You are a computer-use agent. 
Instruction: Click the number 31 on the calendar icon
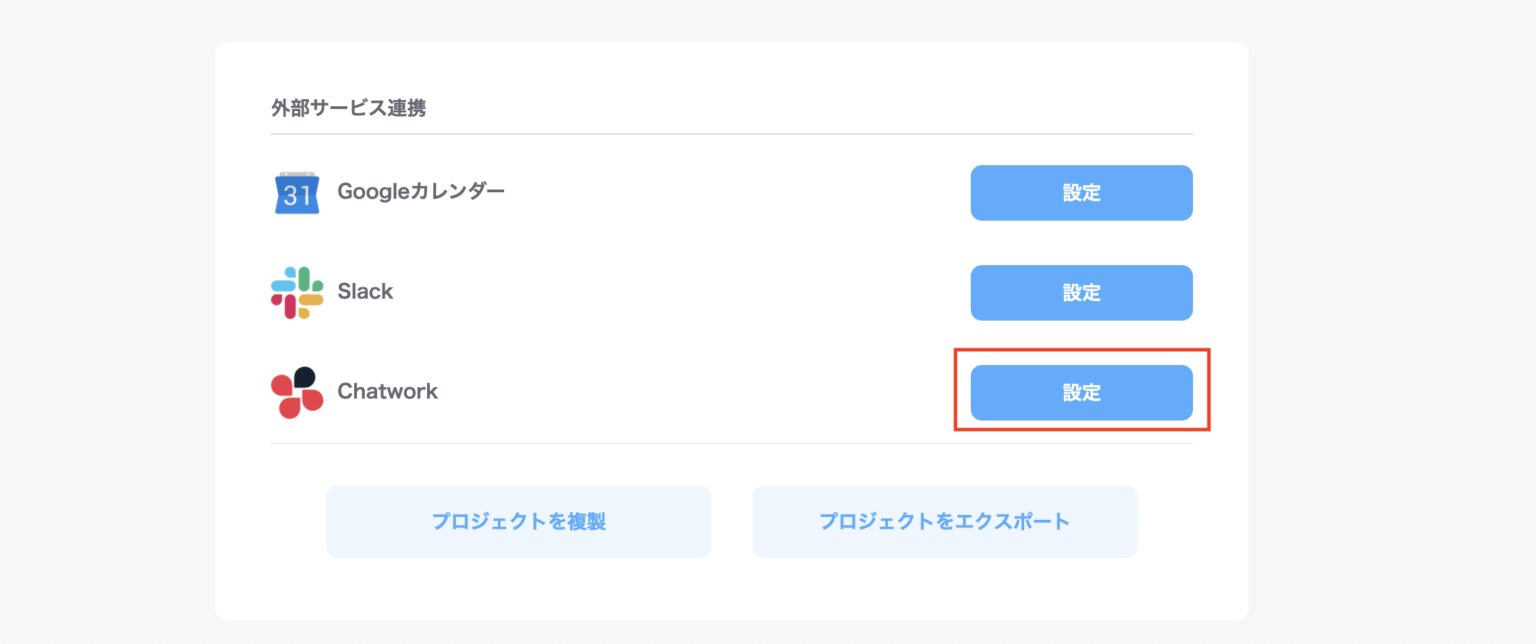click(296, 197)
